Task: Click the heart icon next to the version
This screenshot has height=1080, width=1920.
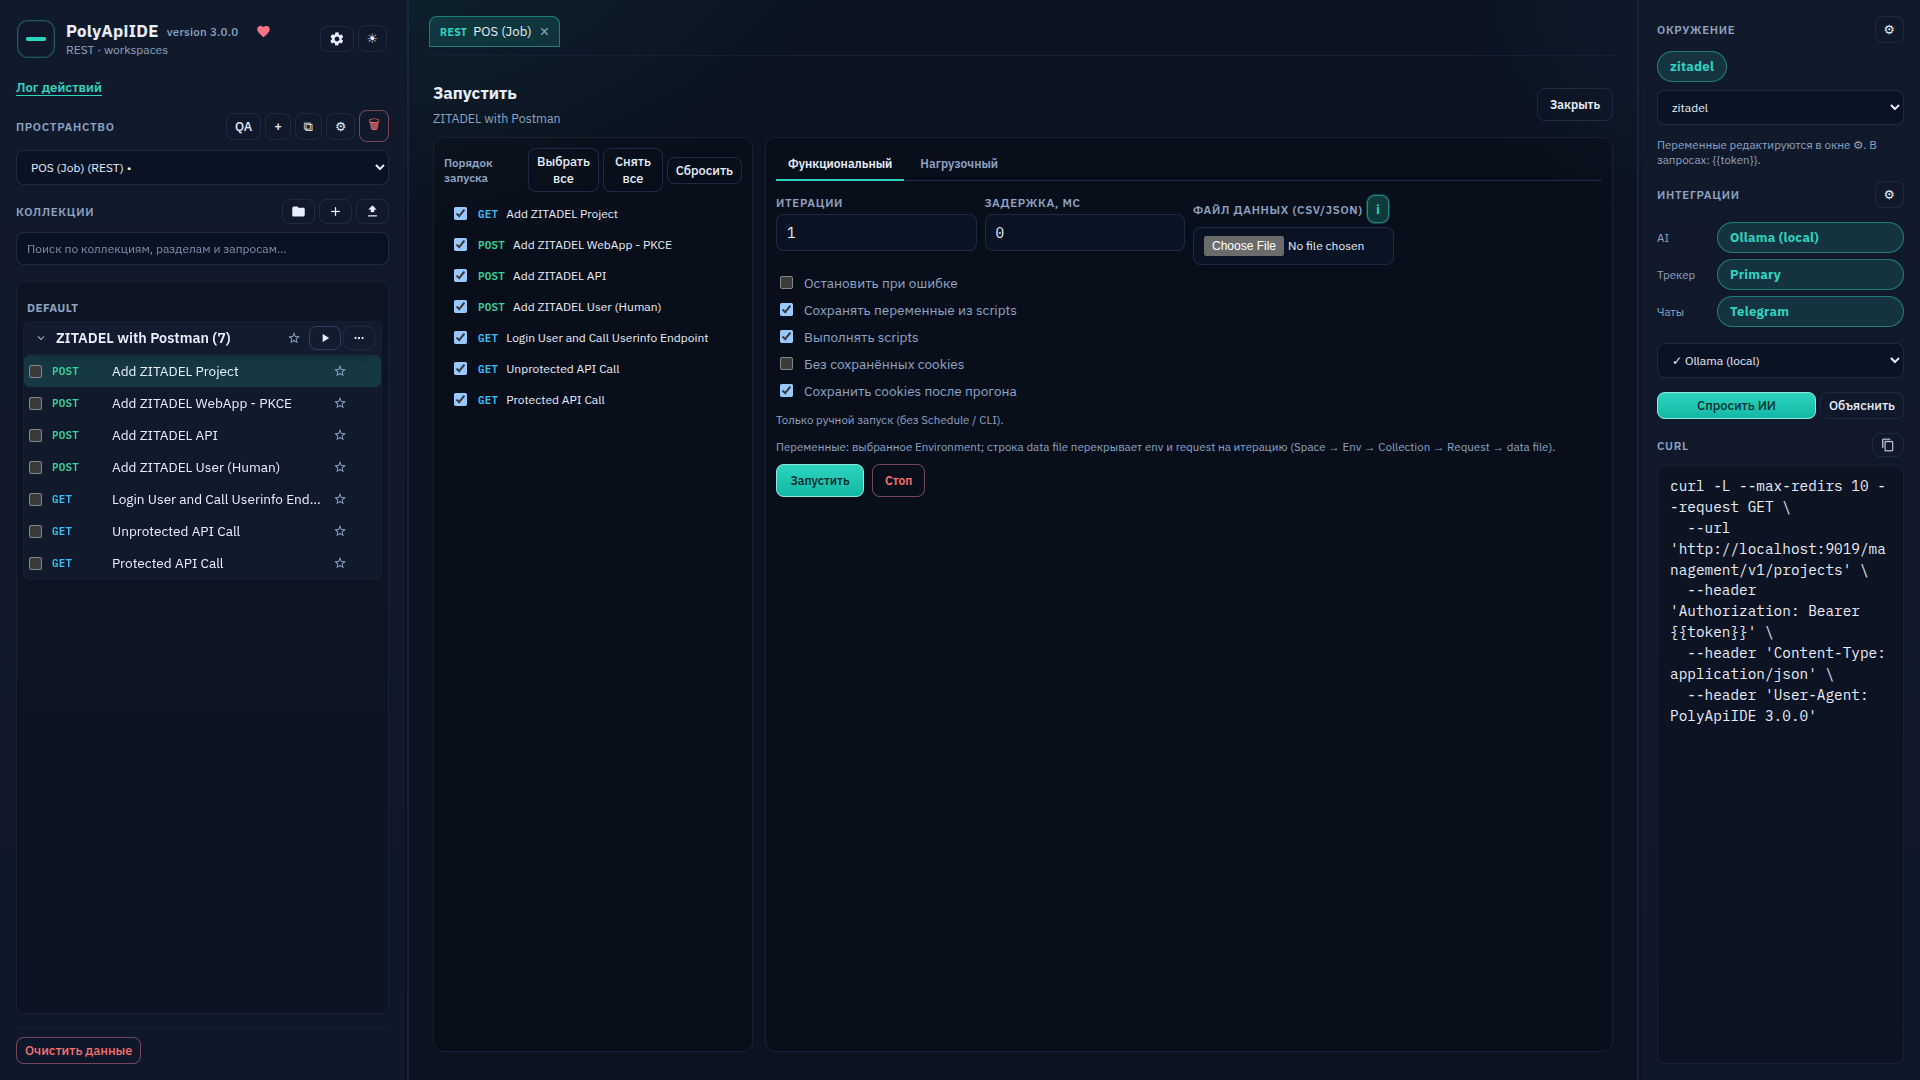Action: coord(264,32)
